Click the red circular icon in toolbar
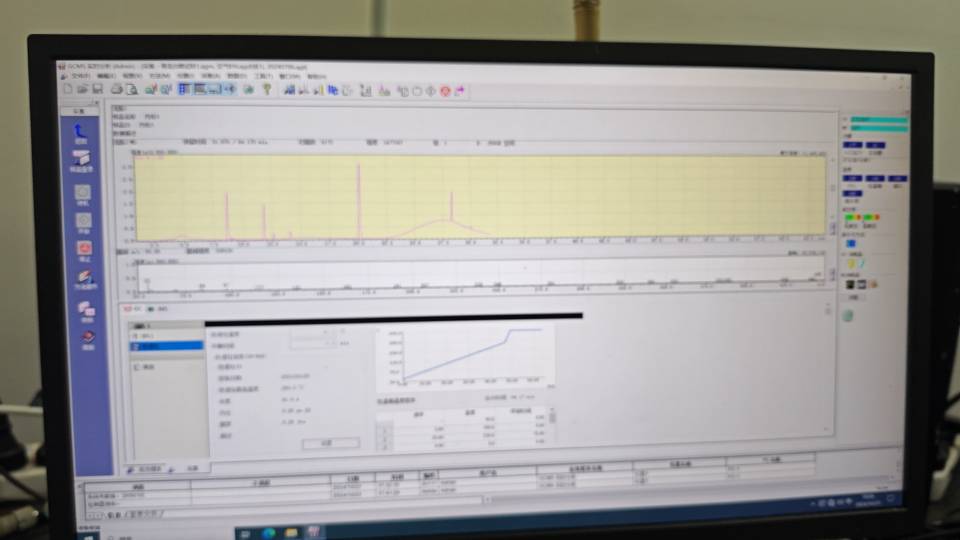Image resolution: width=960 pixels, height=540 pixels. pos(445,91)
